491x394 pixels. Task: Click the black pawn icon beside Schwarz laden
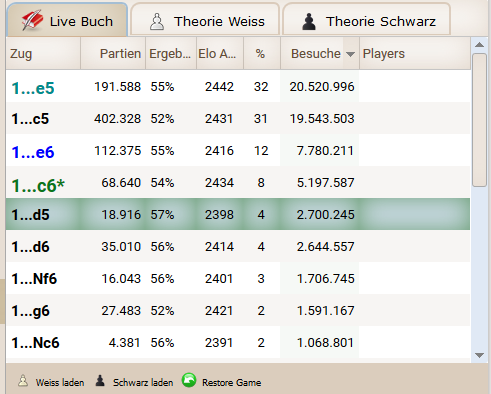point(100,381)
